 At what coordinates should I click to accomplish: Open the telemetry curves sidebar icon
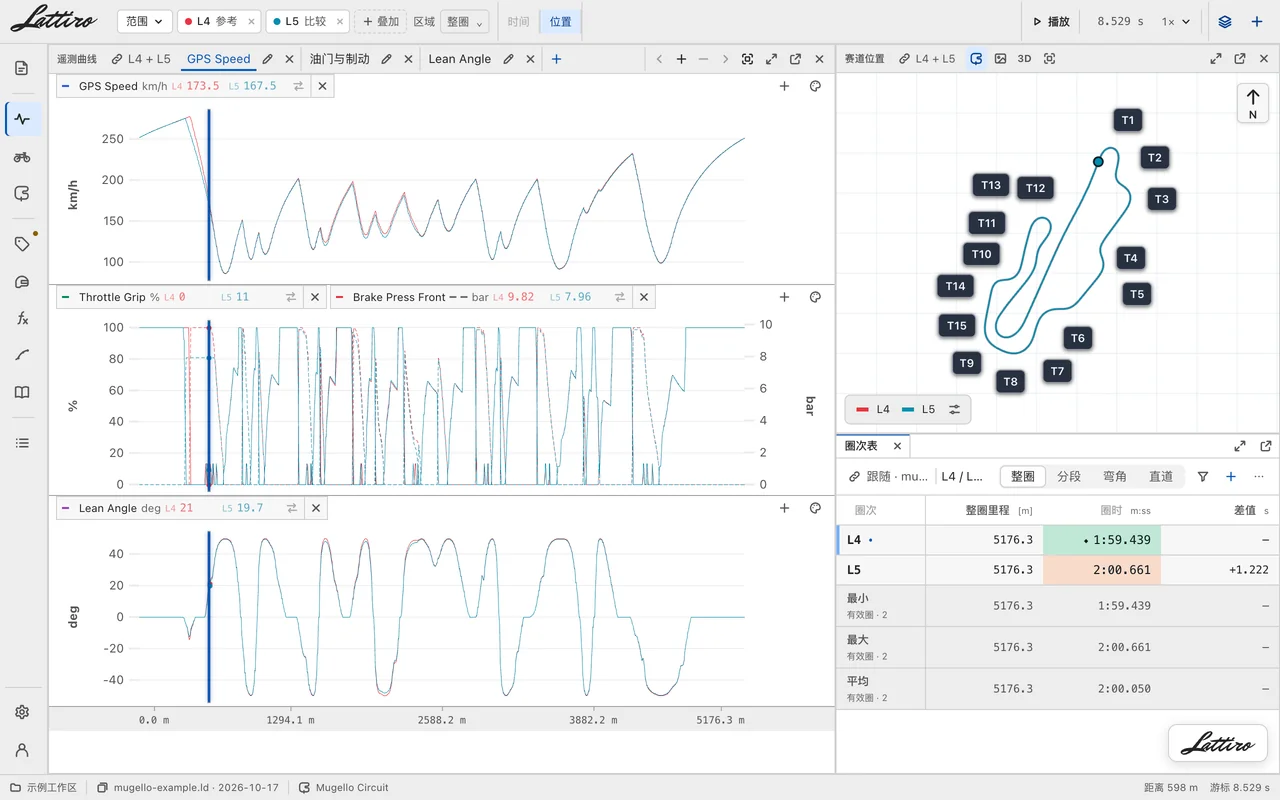point(22,119)
